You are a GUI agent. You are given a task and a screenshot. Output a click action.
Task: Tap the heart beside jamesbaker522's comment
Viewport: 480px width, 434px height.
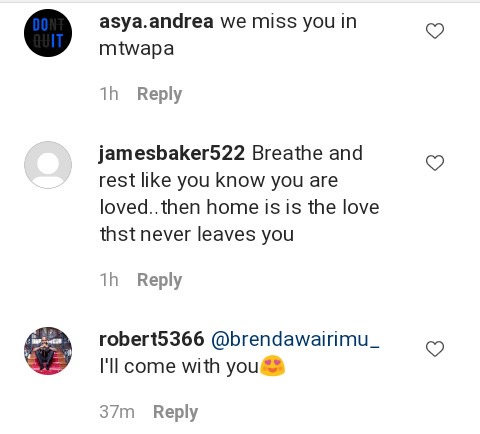click(x=435, y=163)
